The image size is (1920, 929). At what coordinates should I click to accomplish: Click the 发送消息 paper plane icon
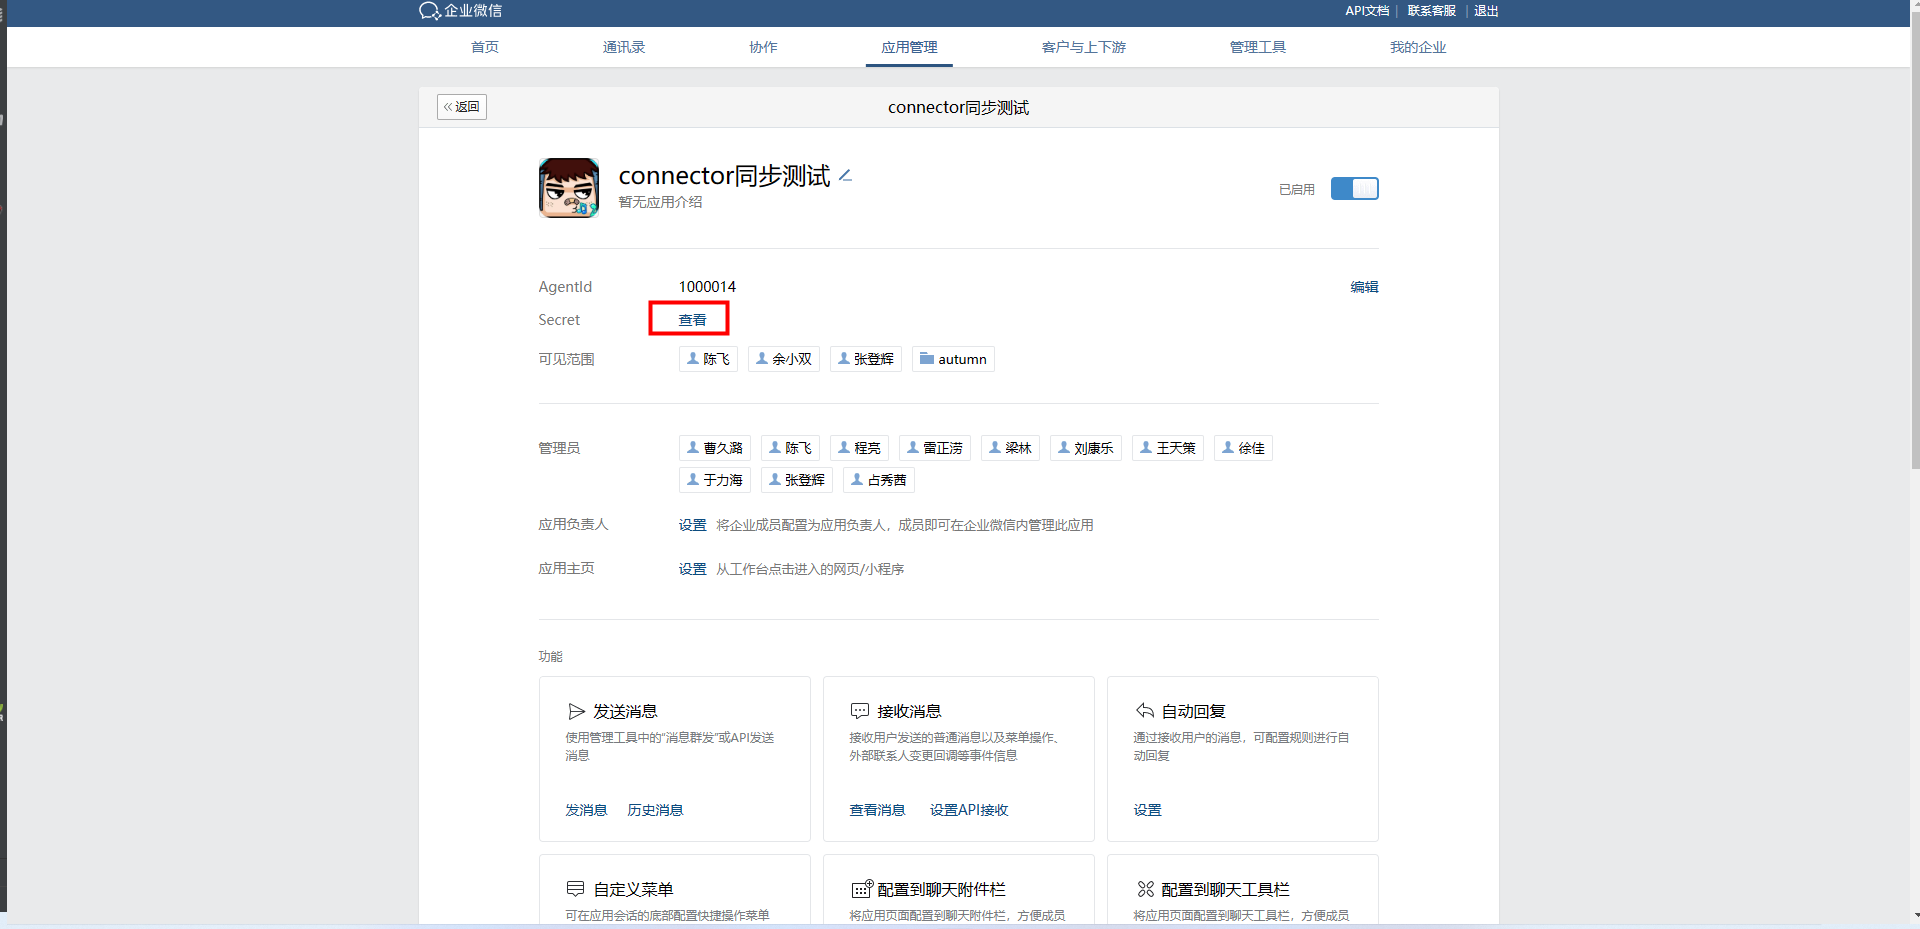(x=576, y=711)
